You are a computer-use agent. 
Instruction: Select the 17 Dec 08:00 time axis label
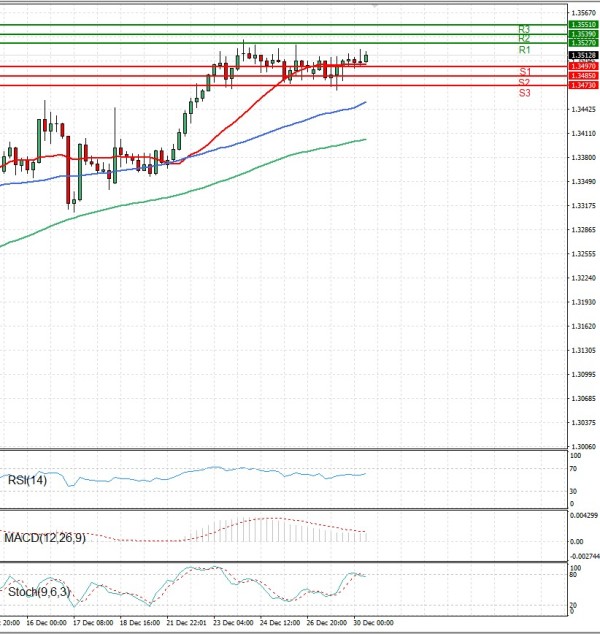tap(95, 623)
